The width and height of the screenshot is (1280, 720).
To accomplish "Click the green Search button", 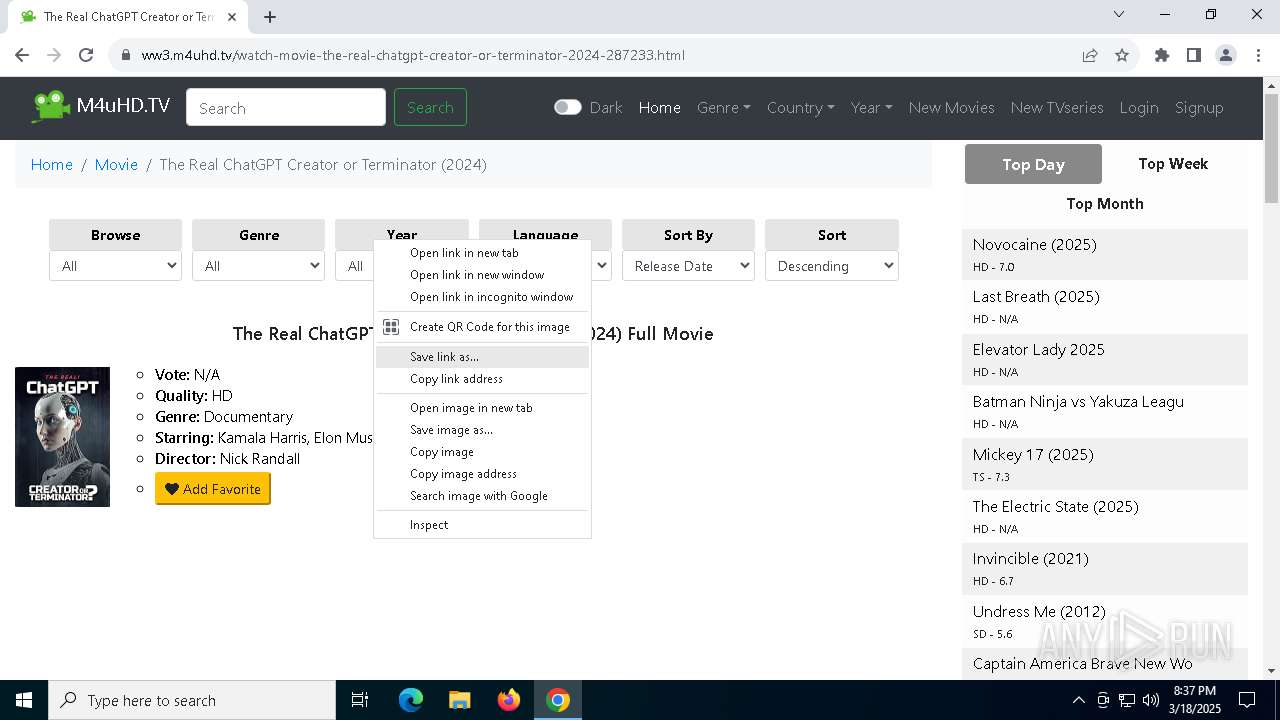I will [430, 107].
